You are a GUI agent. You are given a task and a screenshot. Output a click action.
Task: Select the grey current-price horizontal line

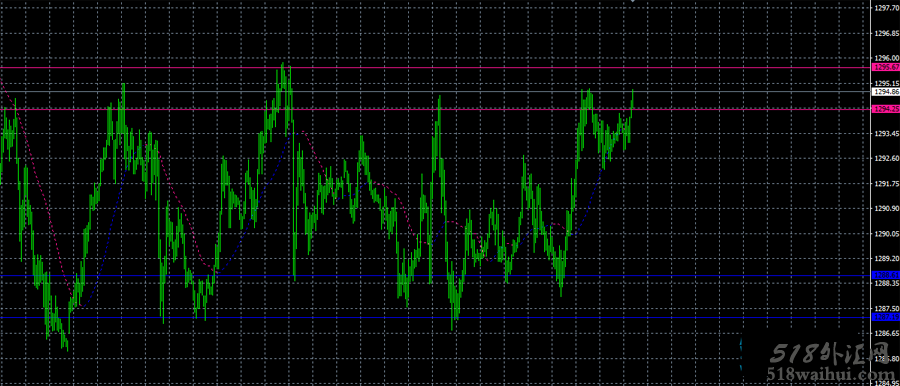tap(436, 91)
